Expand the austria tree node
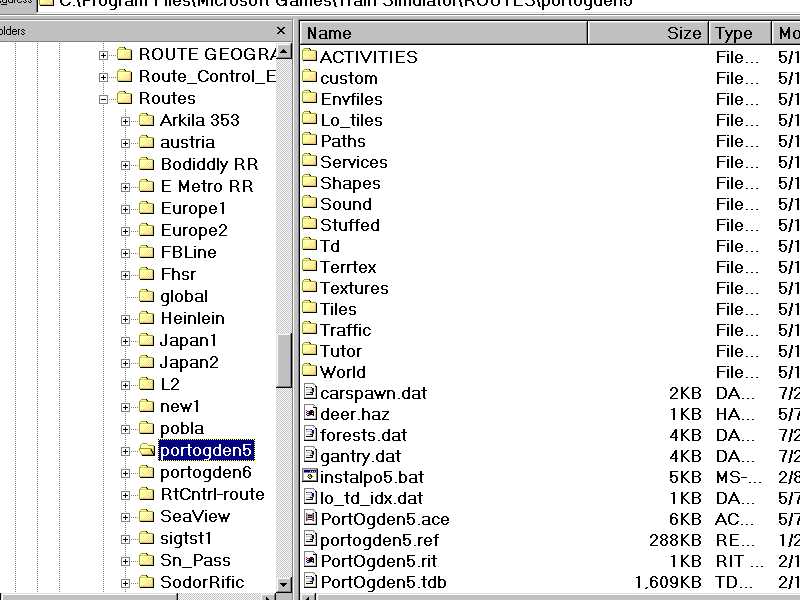 coord(125,143)
